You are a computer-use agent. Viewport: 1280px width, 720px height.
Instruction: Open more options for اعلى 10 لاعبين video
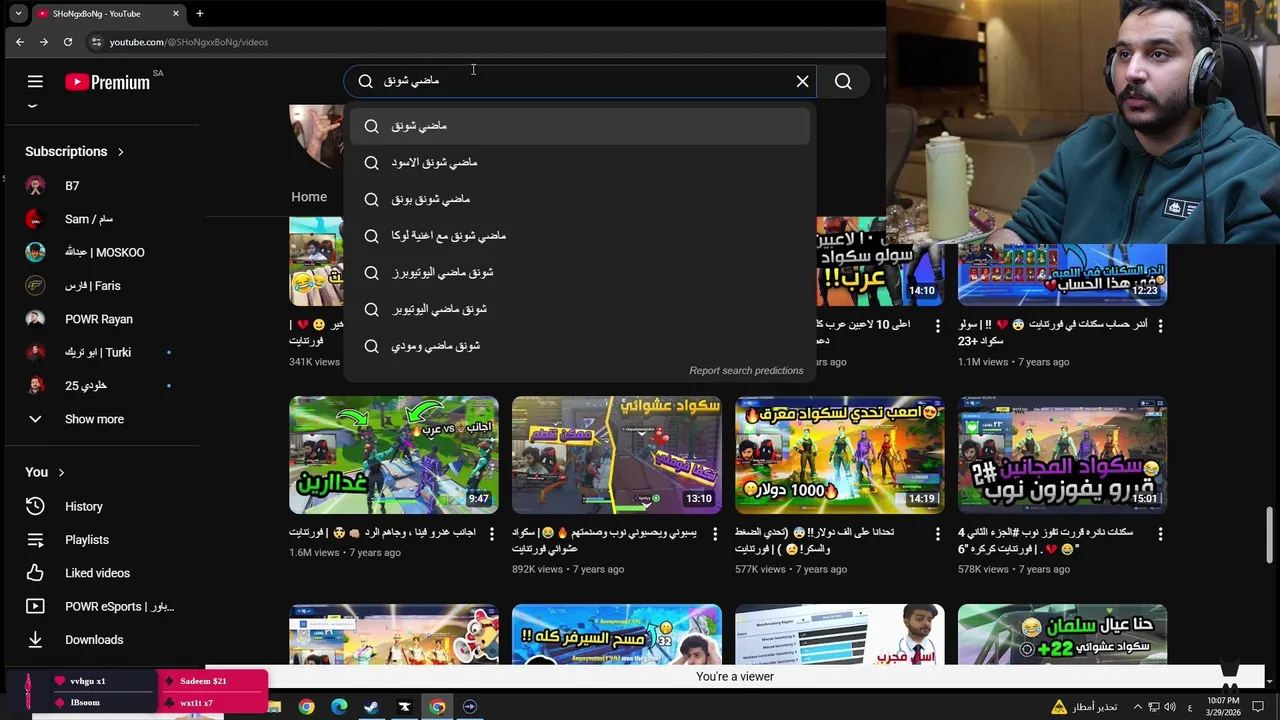click(x=937, y=326)
